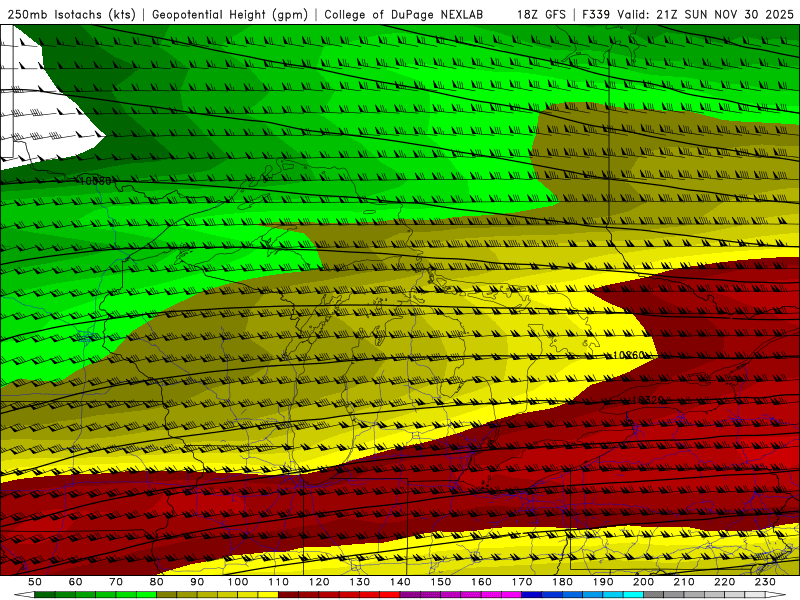Select the dark red swatch below 110
Screen dimensions: 800x600
288,595
